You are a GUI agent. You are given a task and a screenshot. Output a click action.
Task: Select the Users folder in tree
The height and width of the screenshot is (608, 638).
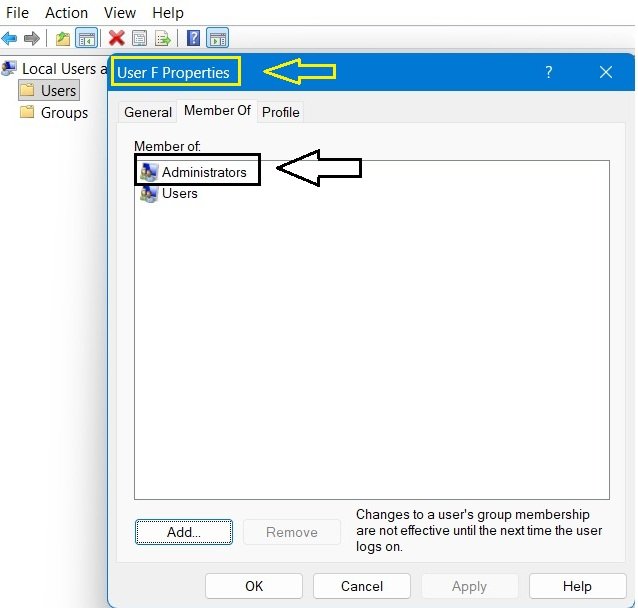[x=49, y=90]
